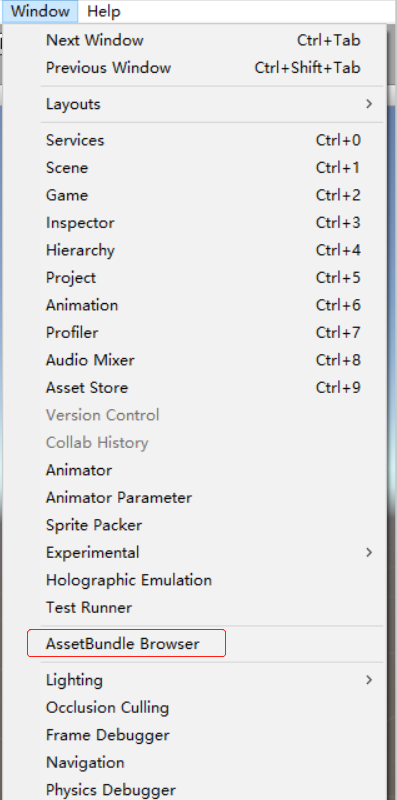Close the Window menu from the menu bar
The height and width of the screenshot is (800, 397).
40,11
